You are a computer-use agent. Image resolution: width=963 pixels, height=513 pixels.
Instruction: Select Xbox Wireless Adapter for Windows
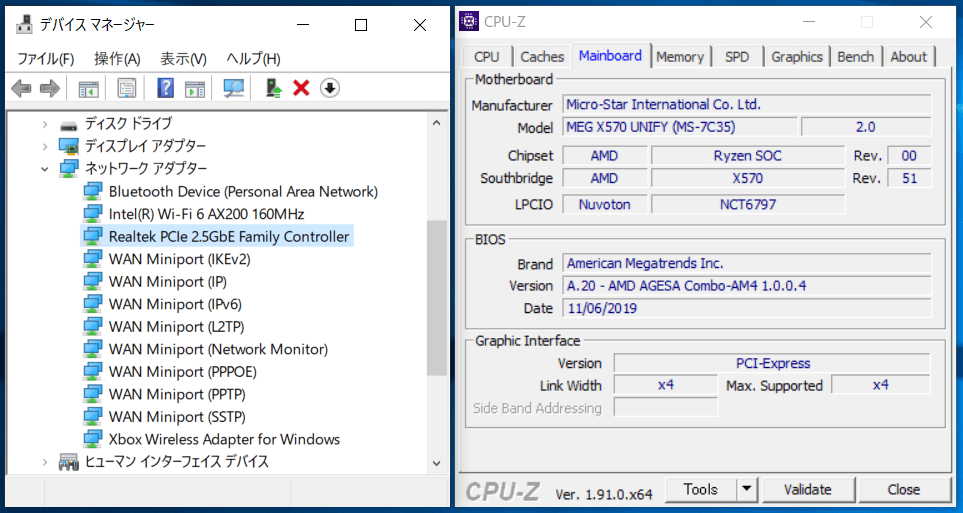point(224,439)
